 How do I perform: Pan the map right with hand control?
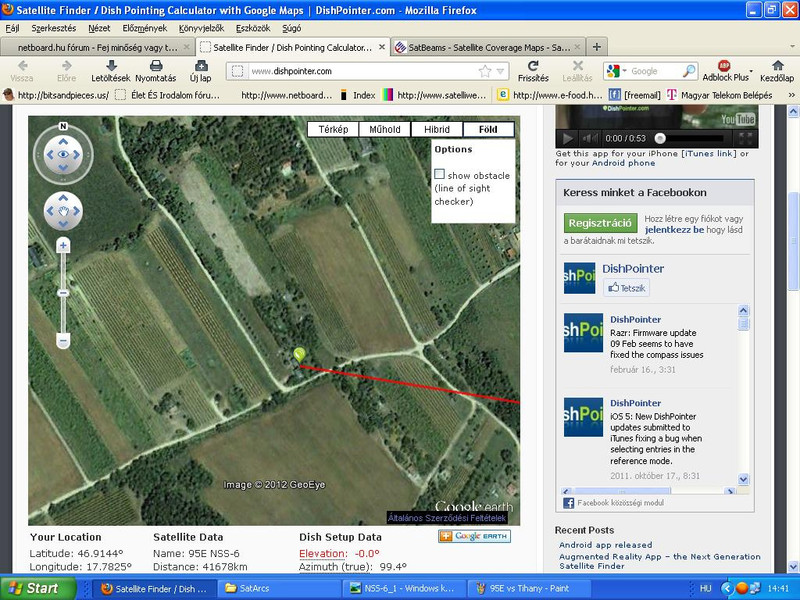(x=77, y=211)
